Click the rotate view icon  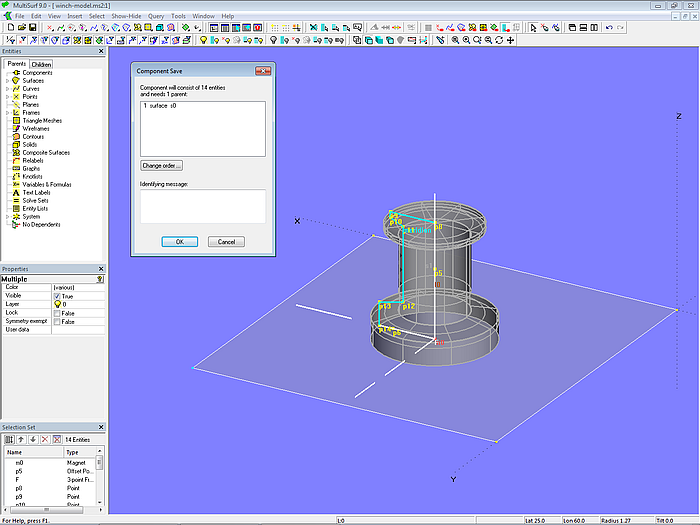click(x=499, y=41)
